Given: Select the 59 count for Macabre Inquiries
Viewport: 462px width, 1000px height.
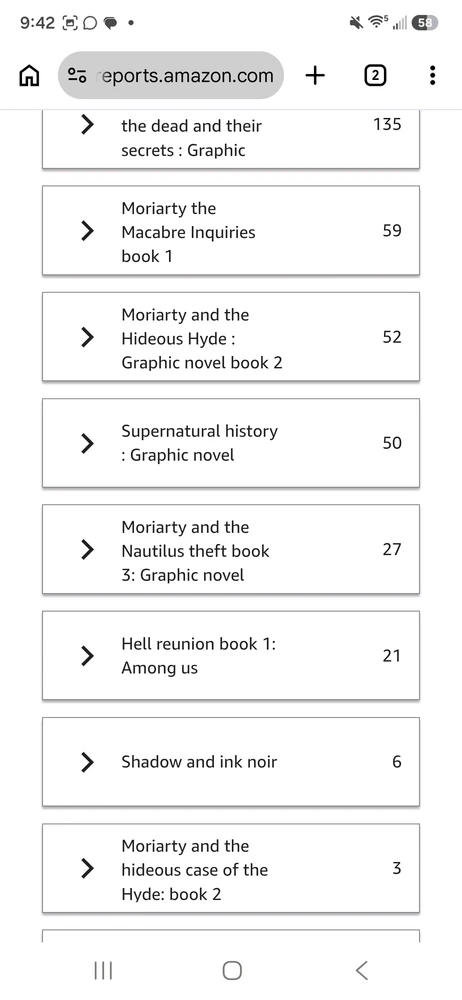Looking at the screenshot, I should (x=392, y=230).
